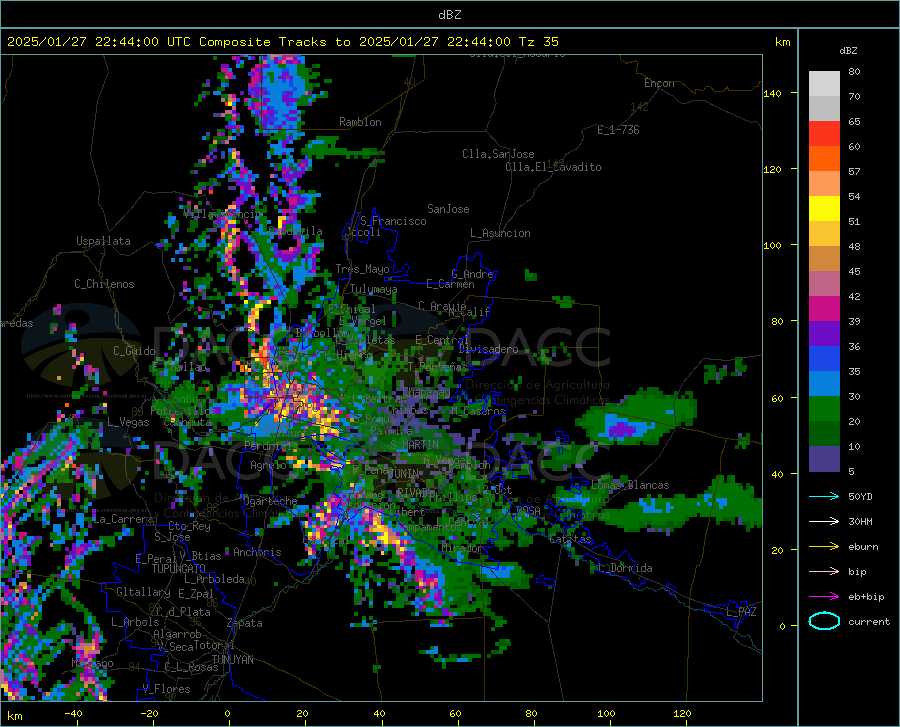Pick the royal blue swatch in dBZ legend

coord(824,359)
